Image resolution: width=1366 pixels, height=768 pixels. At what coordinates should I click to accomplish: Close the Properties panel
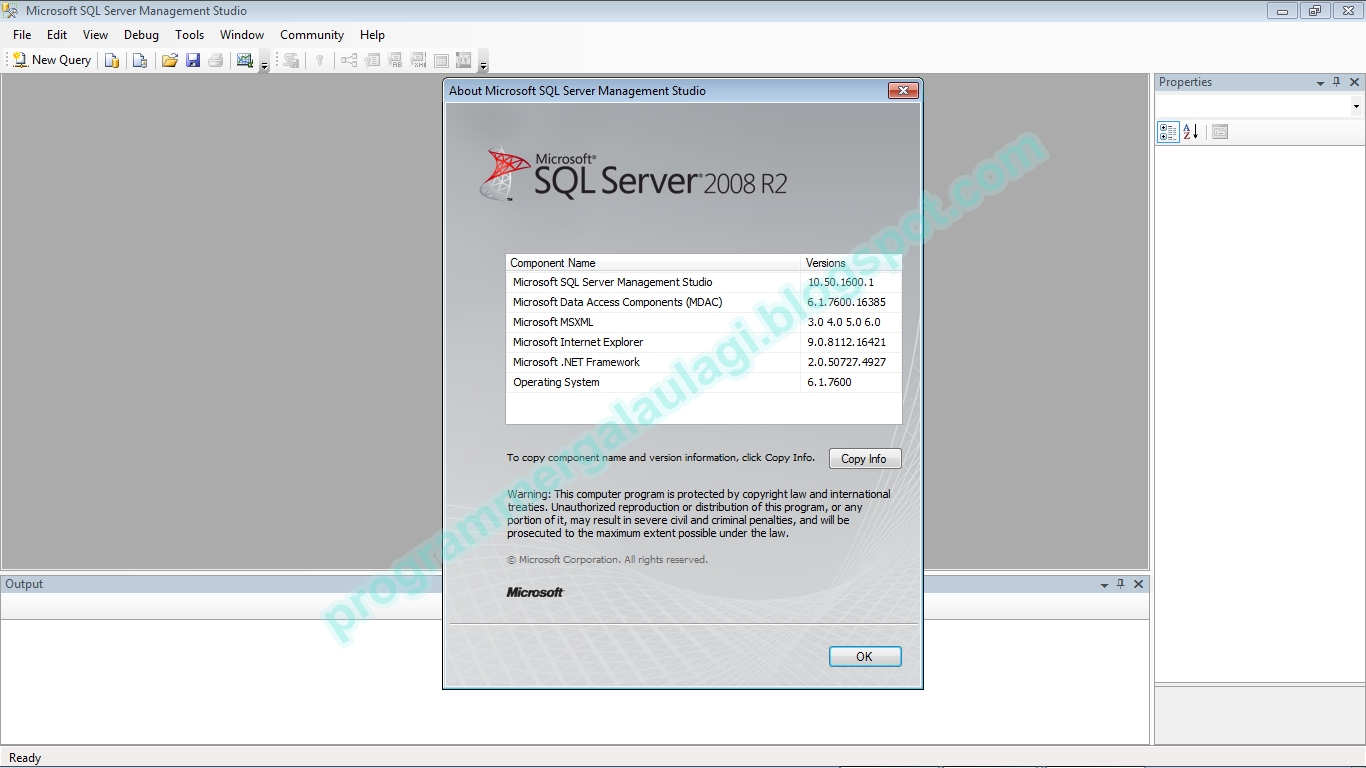(1355, 83)
